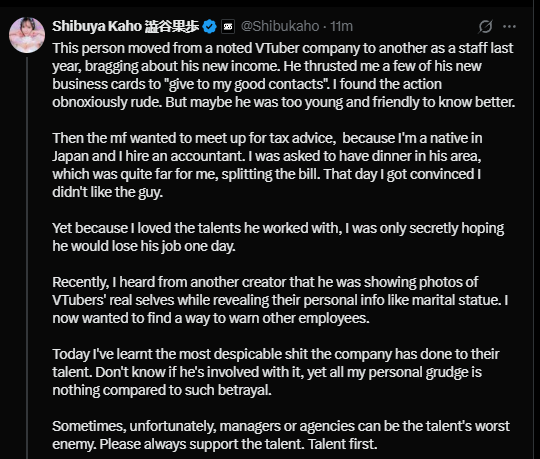Viewport: 540px width, 459px height.
Task: Click the 11m timestamp
Action: click(341, 26)
